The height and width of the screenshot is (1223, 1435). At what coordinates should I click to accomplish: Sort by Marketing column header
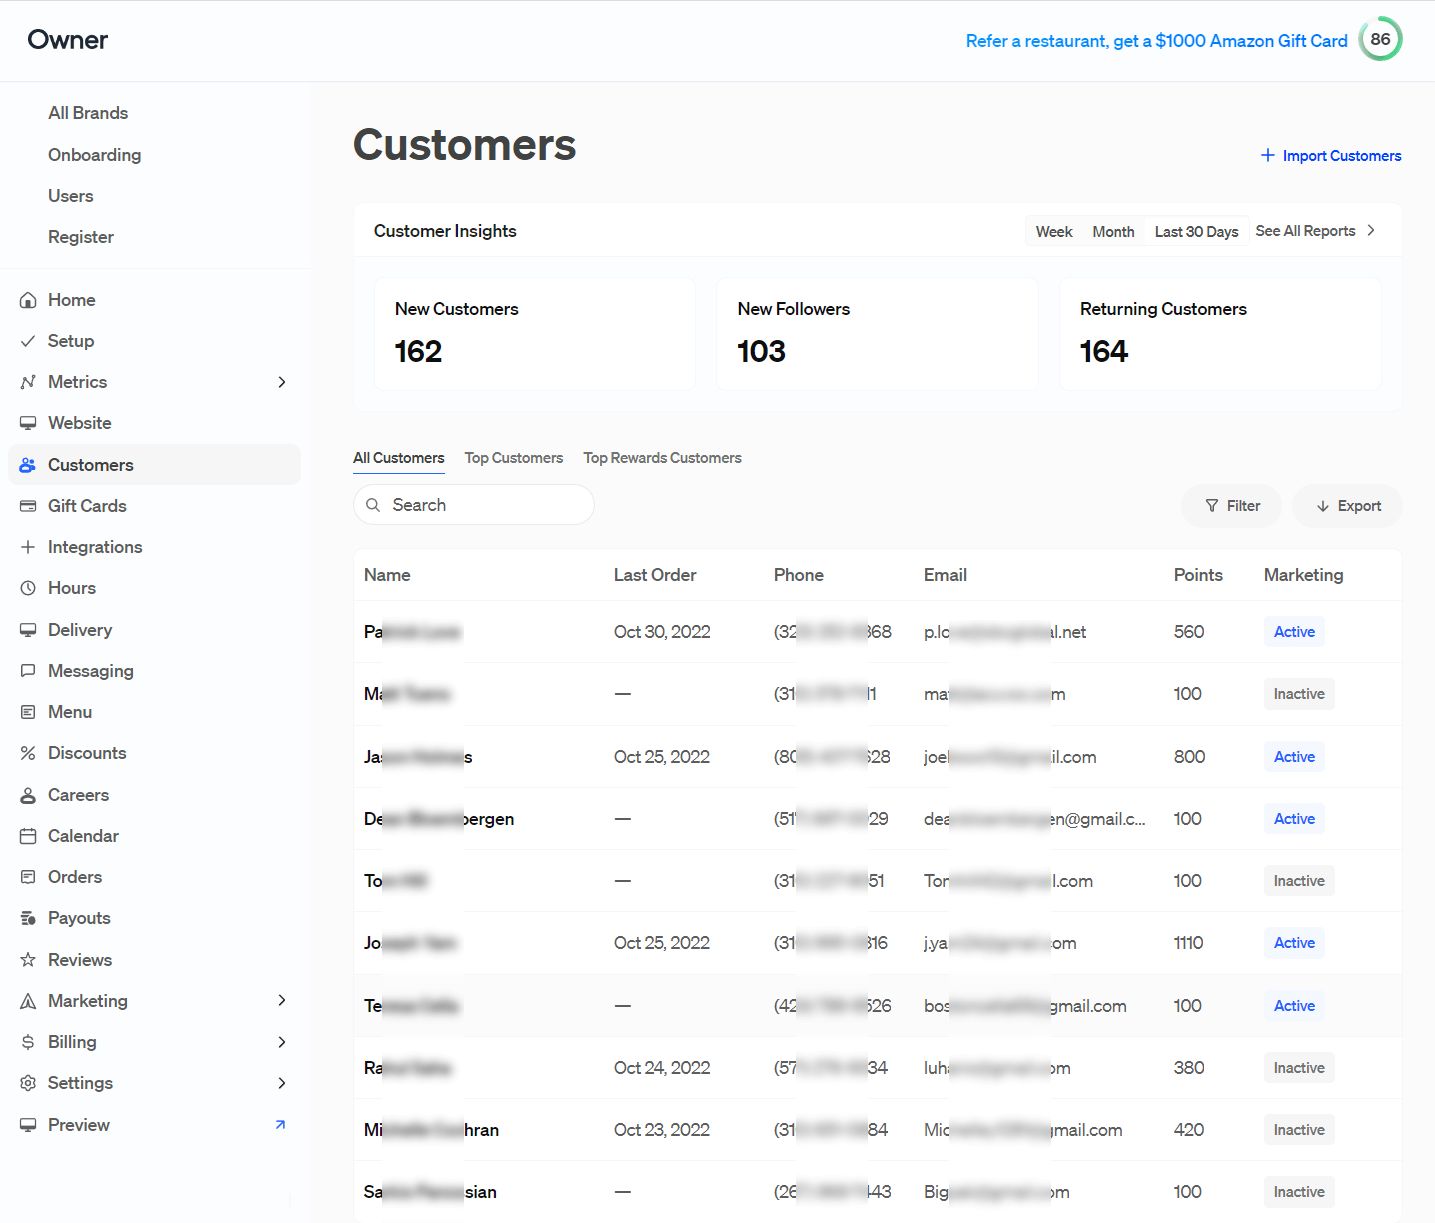[x=1303, y=575]
